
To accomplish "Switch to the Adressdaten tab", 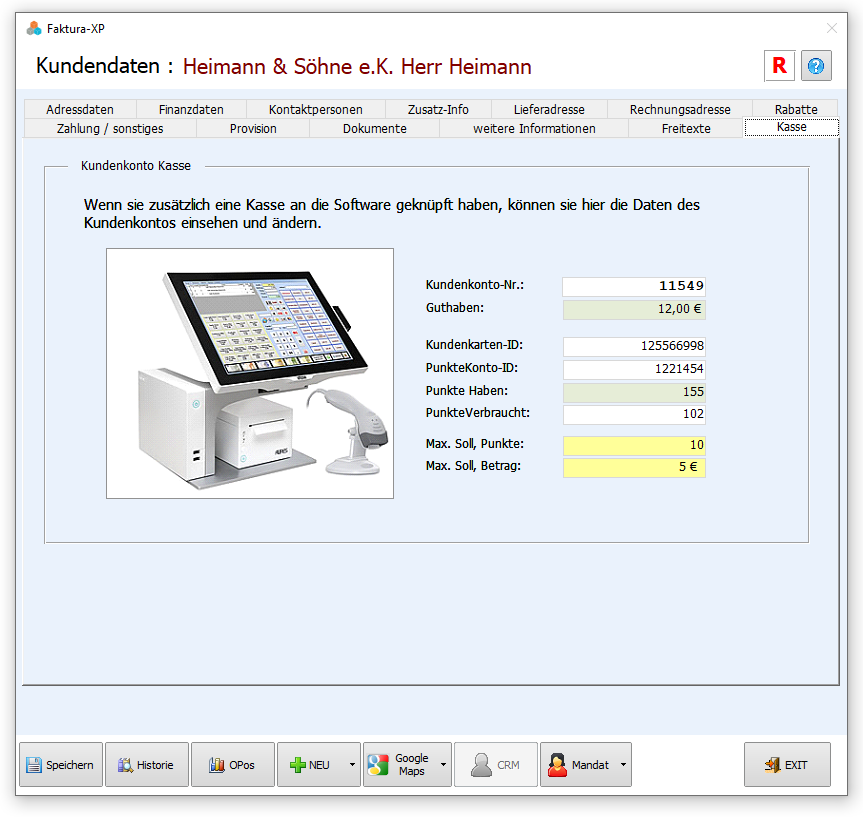I will [80, 109].
